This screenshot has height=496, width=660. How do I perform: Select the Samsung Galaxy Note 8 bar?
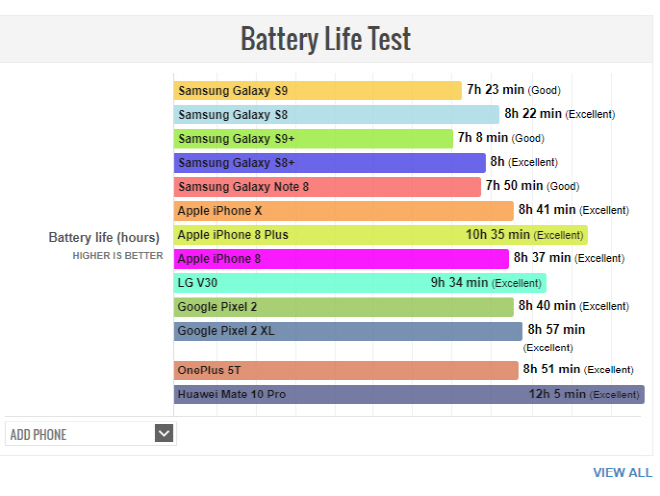tap(327, 187)
